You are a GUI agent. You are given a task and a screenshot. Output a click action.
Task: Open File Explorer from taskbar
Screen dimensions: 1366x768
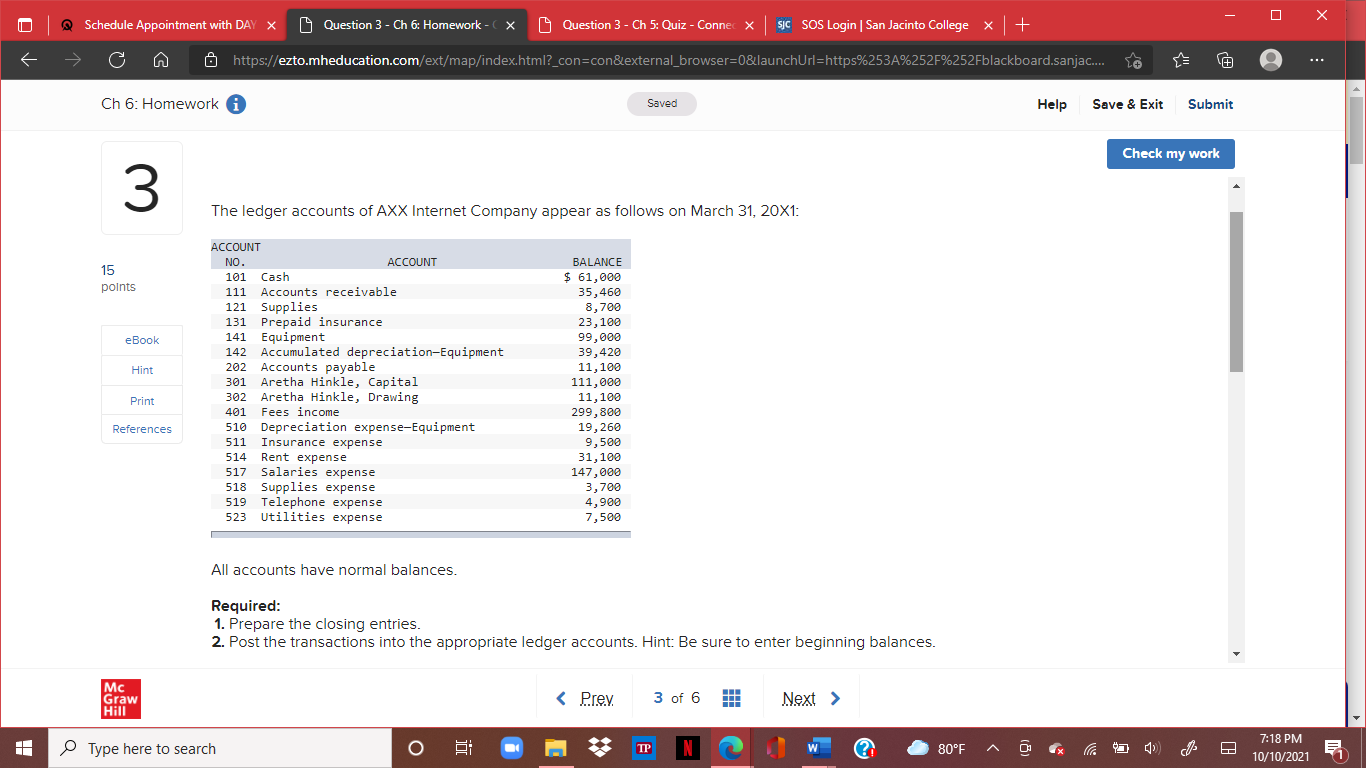tap(555, 748)
